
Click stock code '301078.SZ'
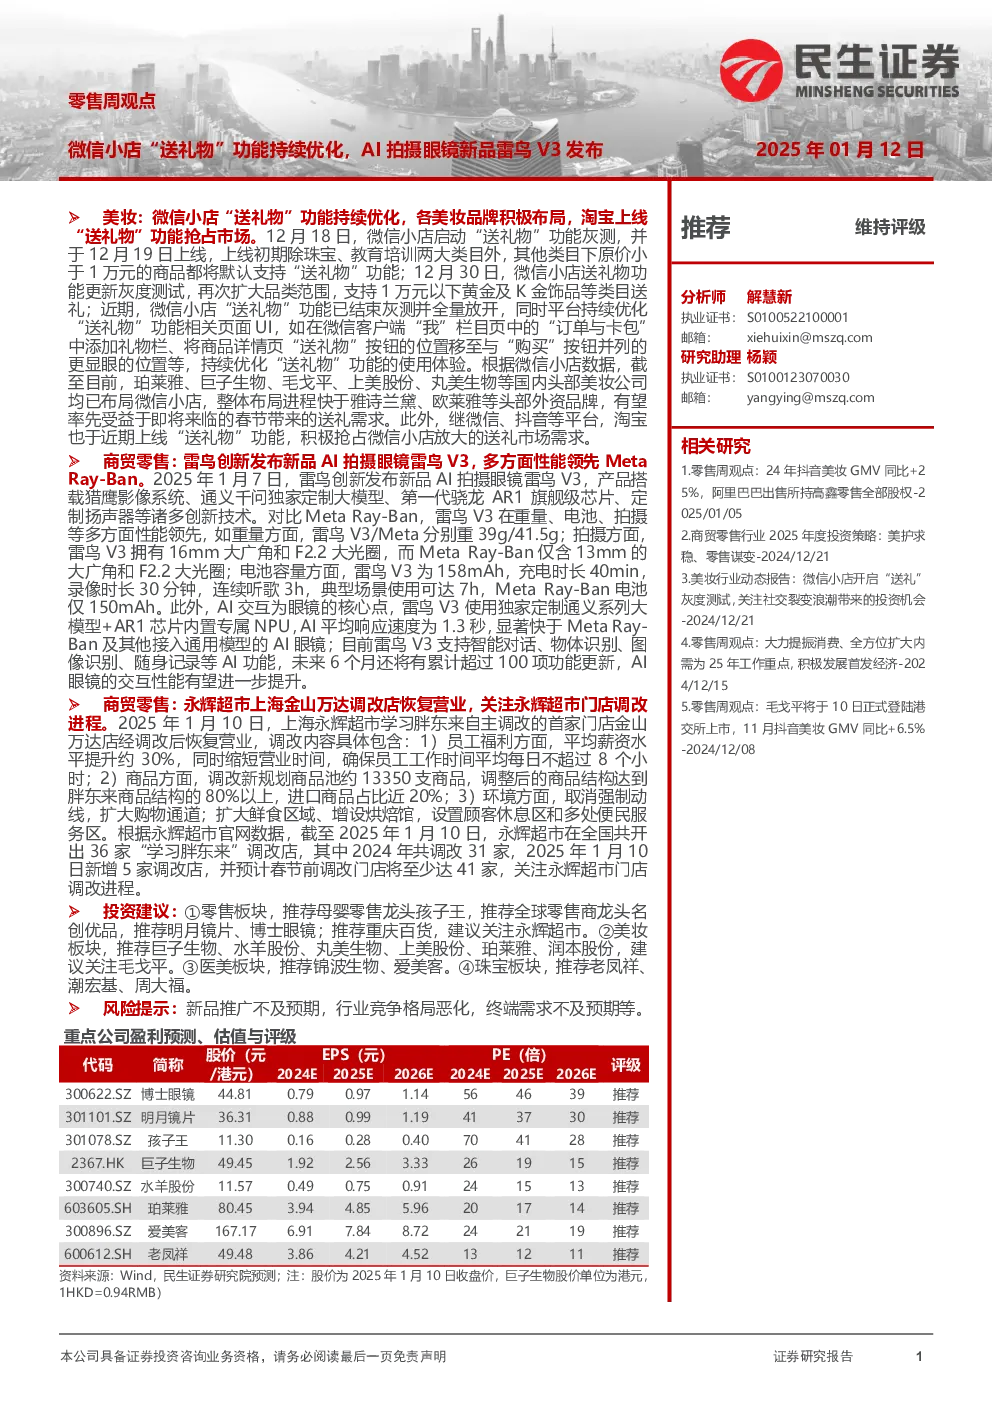[98, 1140]
